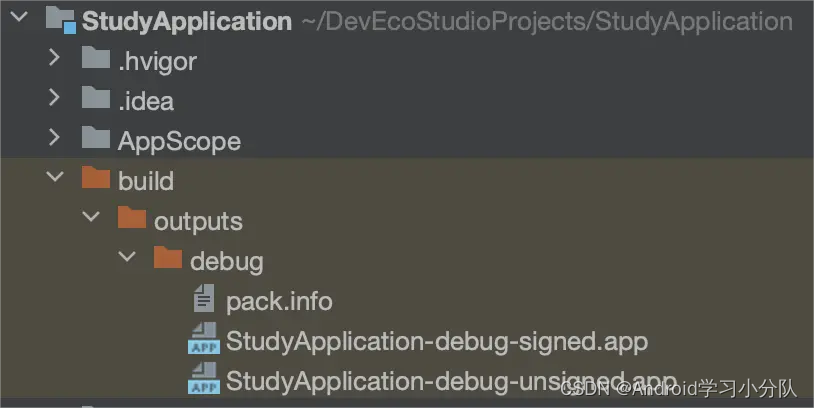Collapse the build folder arrow

click(55, 180)
